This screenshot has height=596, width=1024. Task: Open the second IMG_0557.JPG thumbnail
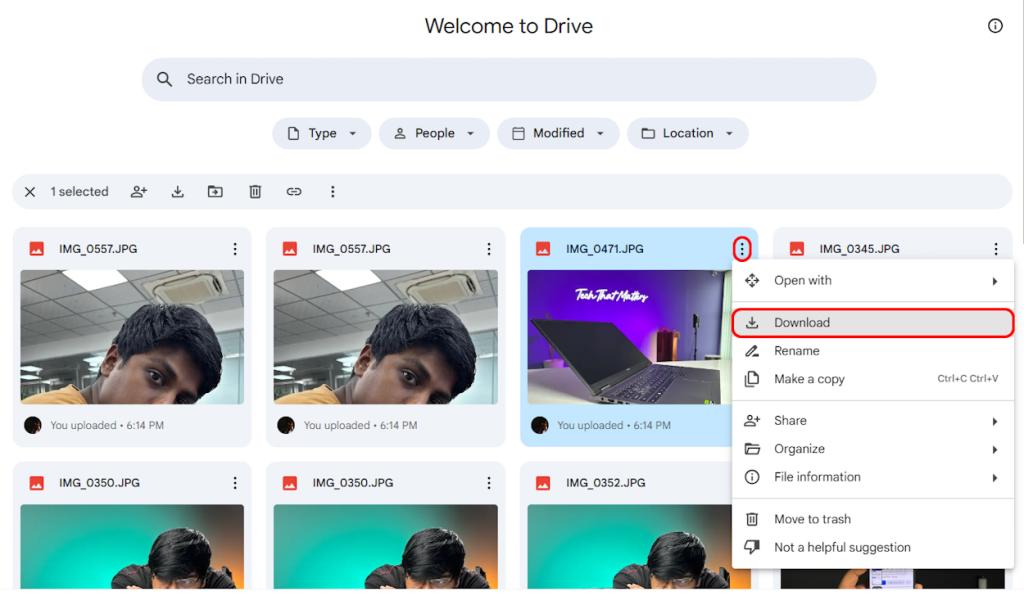(385, 337)
